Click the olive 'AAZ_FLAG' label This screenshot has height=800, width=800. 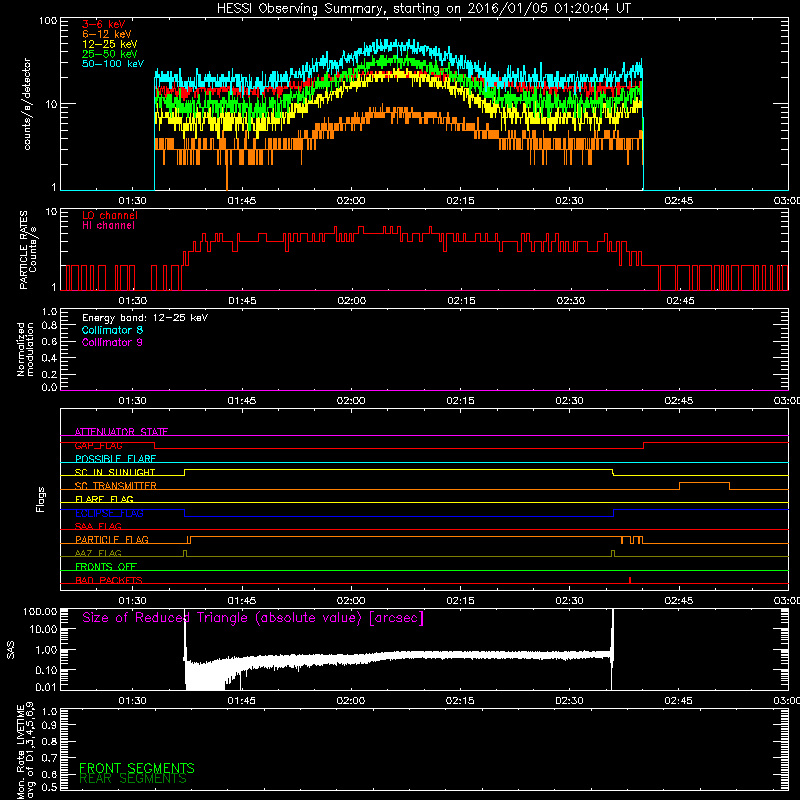point(98,553)
